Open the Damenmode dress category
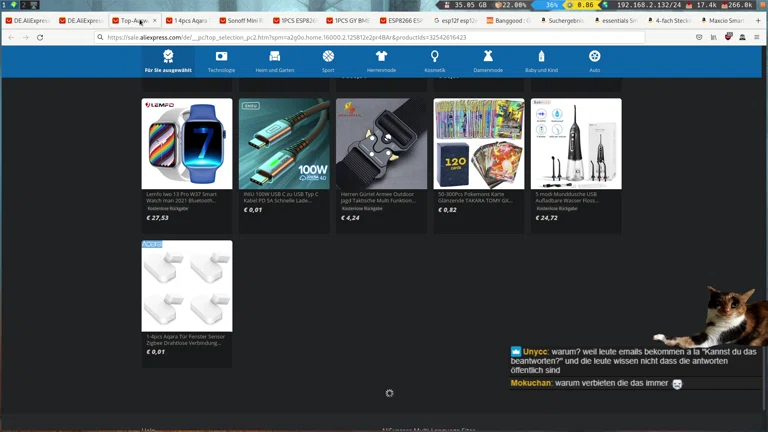This screenshot has width=768, height=432. tap(488, 61)
